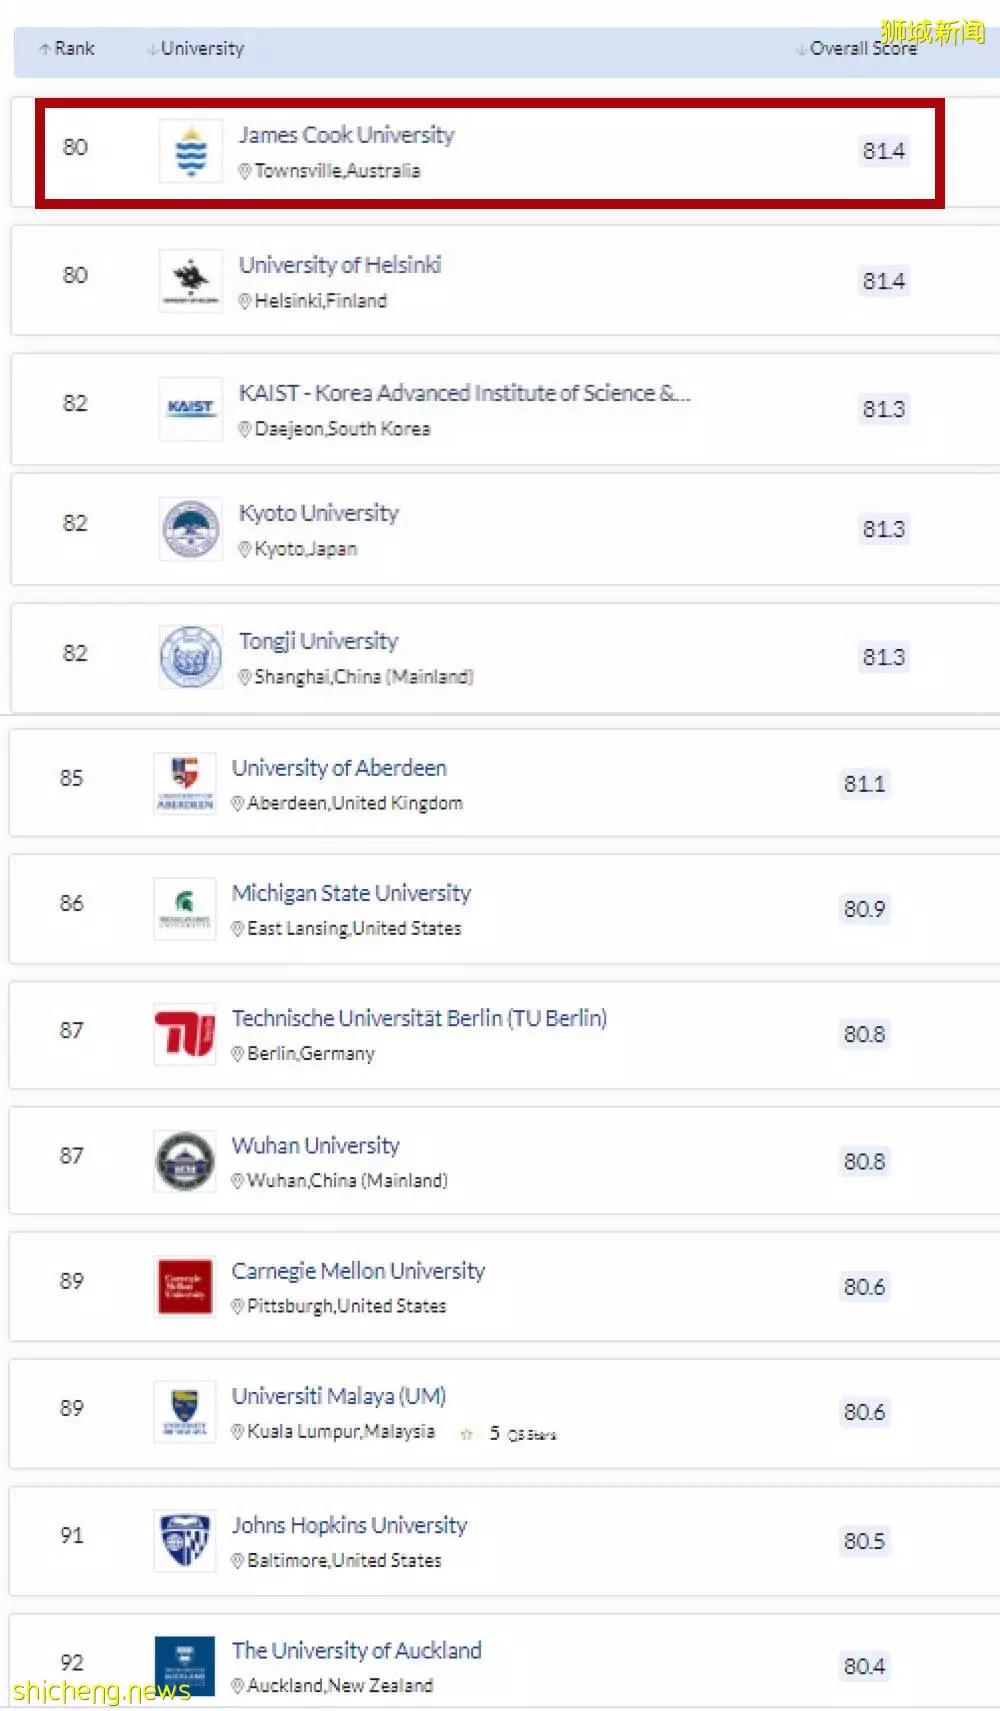Click KAIST's 81.3 overall score
Image resolution: width=1000 pixels, height=1711 pixels.
[884, 409]
